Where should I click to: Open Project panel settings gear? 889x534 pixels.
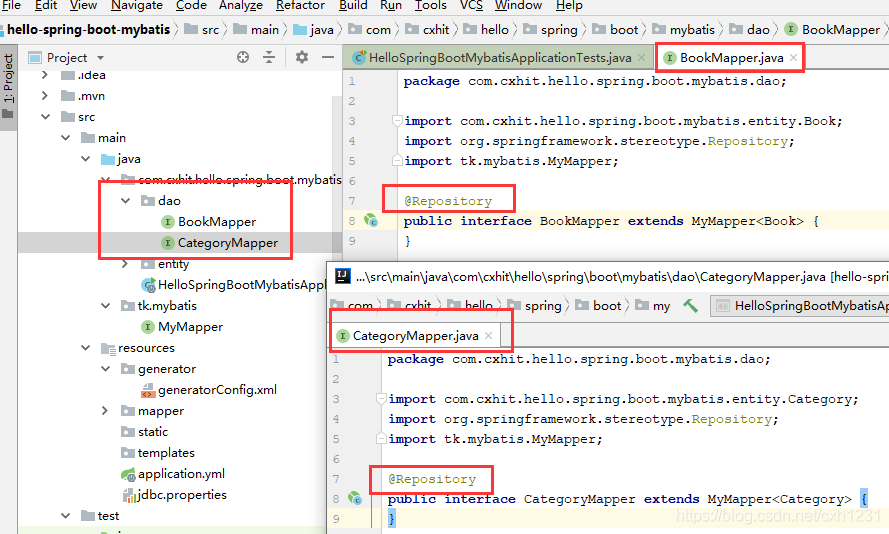click(302, 57)
